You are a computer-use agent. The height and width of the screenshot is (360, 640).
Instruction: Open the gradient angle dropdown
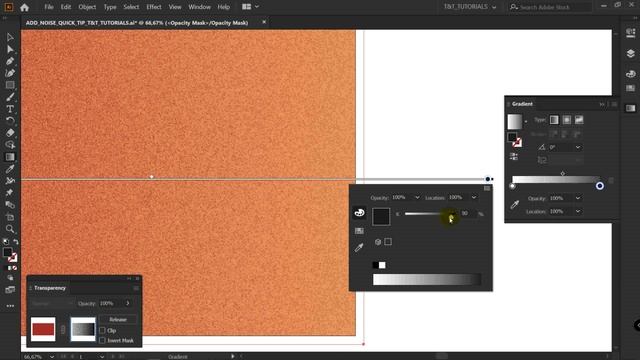[x=578, y=147]
